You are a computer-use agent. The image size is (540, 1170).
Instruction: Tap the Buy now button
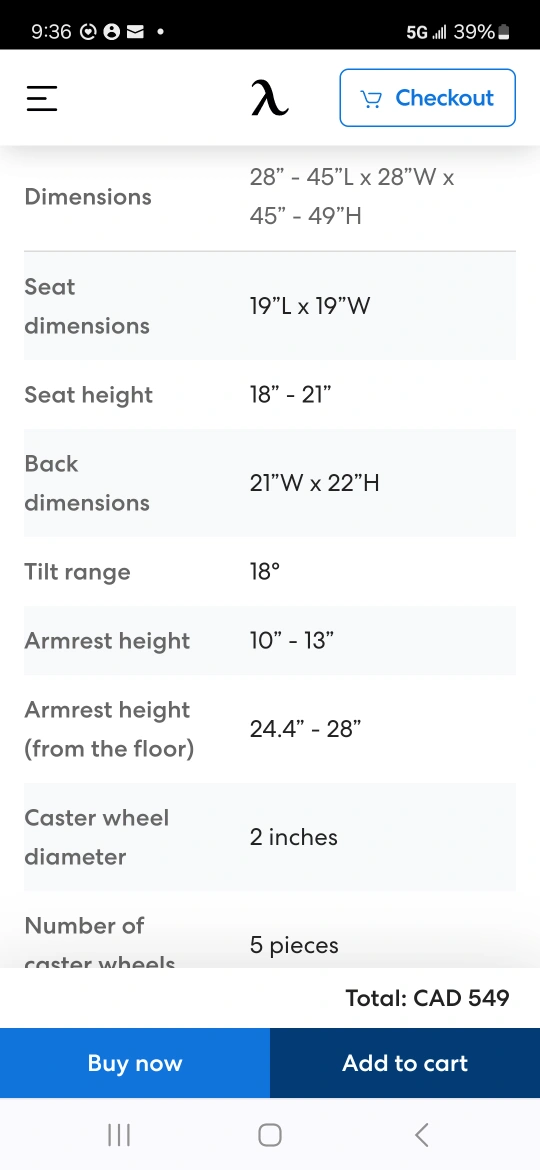[x=135, y=1063]
